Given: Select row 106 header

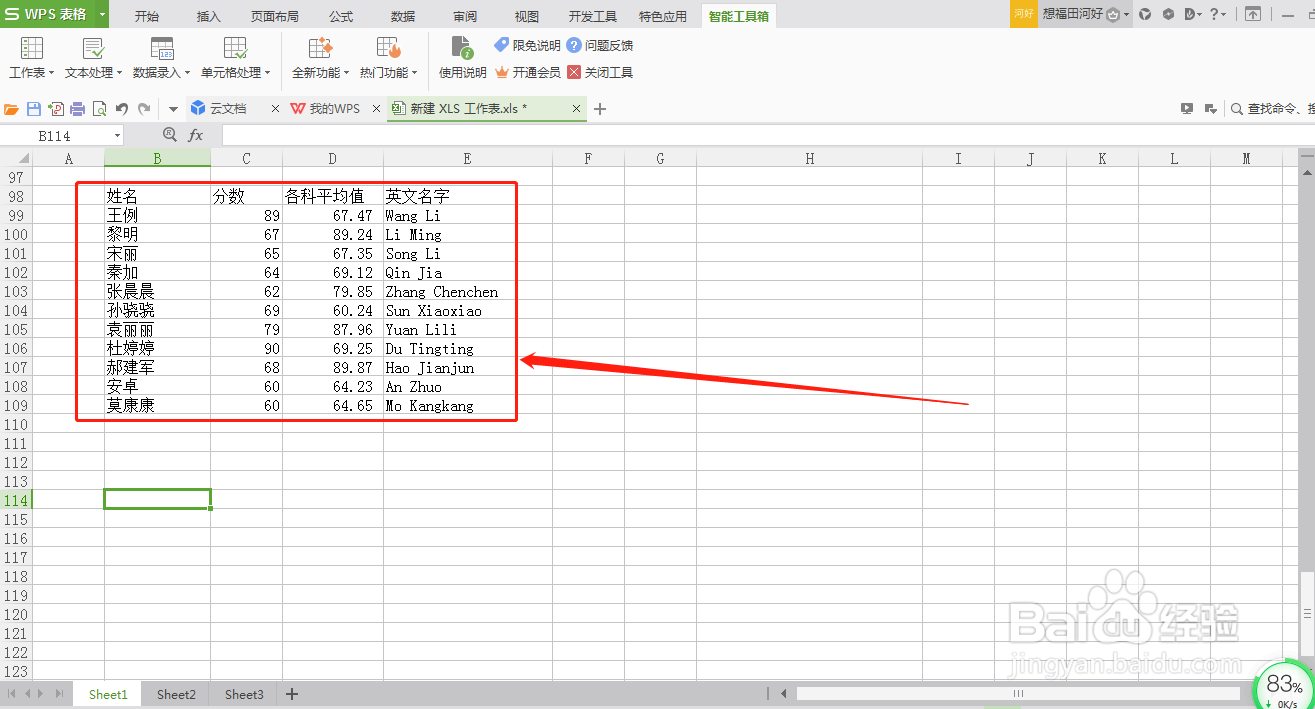Looking at the screenshot, I should coord(16,348).
